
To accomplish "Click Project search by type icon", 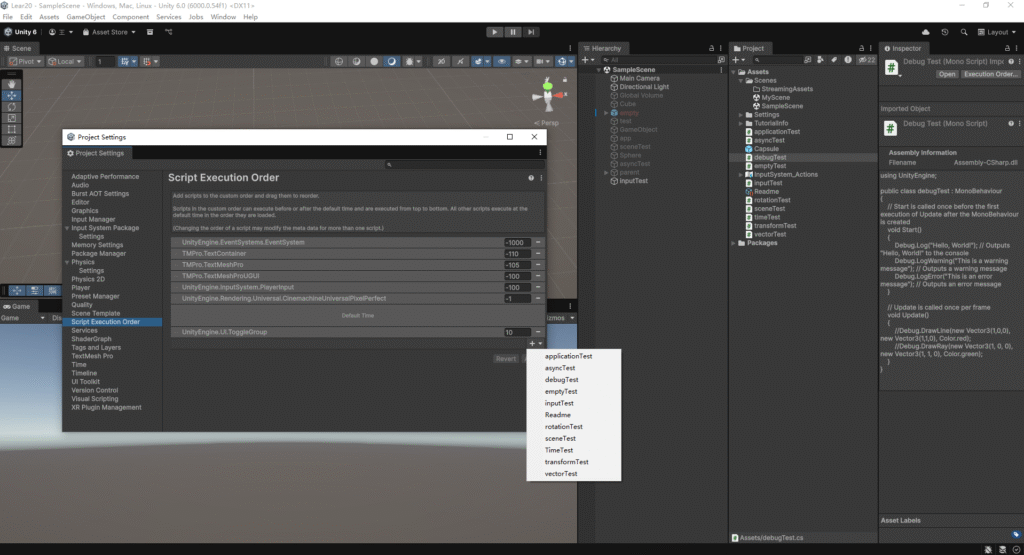I will point(820,59).
